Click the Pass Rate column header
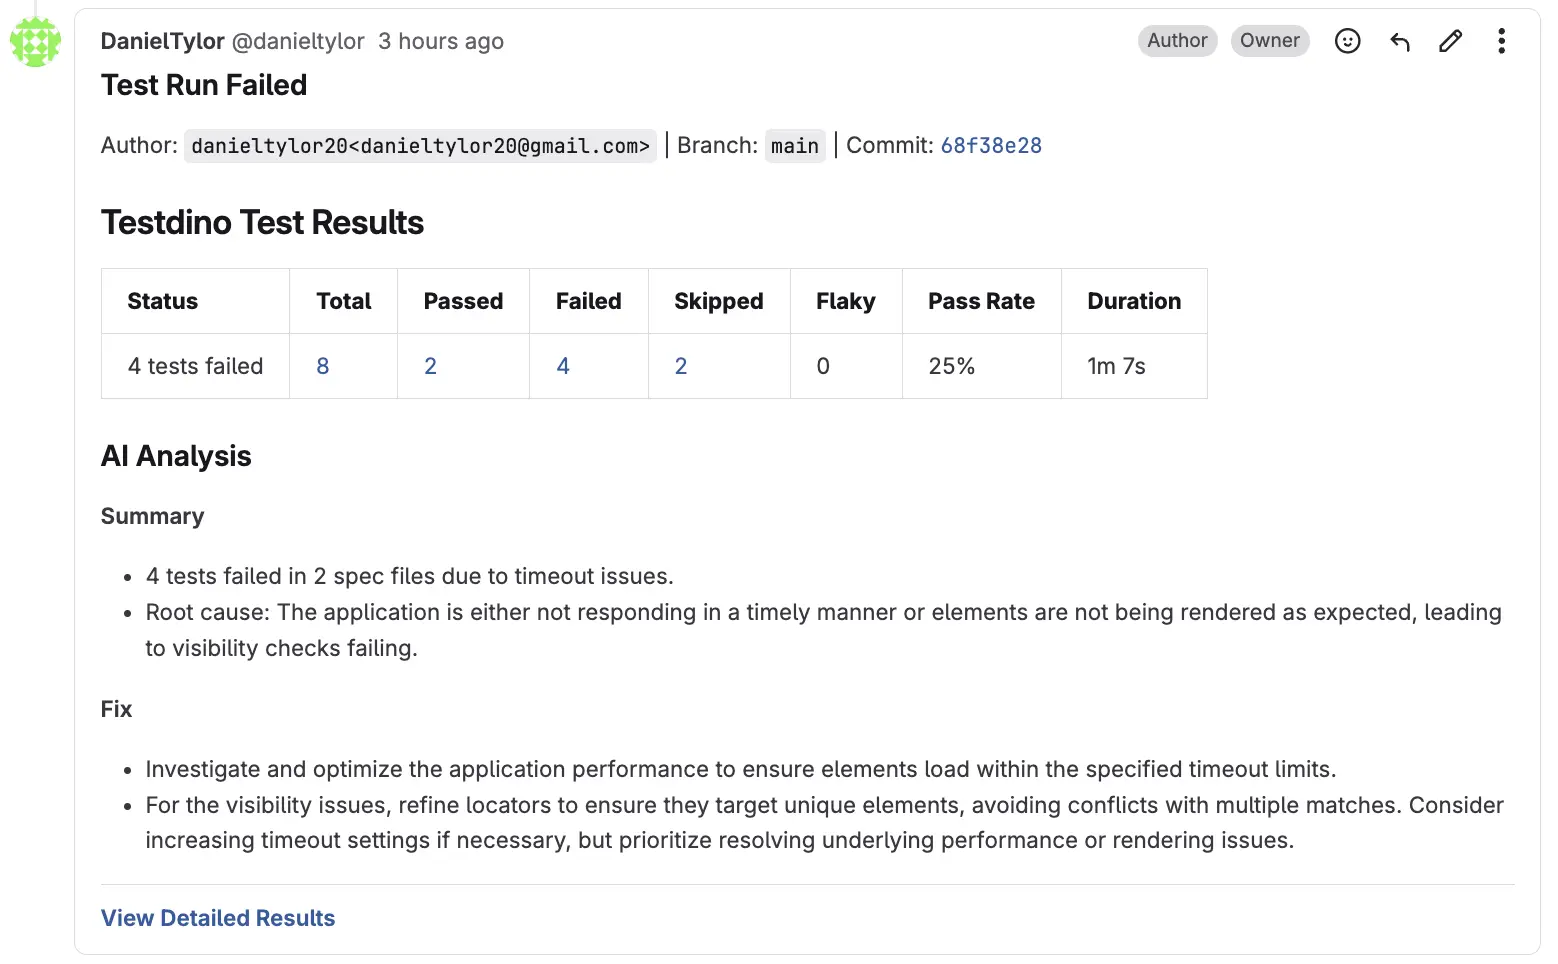 pyautogui.click(x=981, y=301)
